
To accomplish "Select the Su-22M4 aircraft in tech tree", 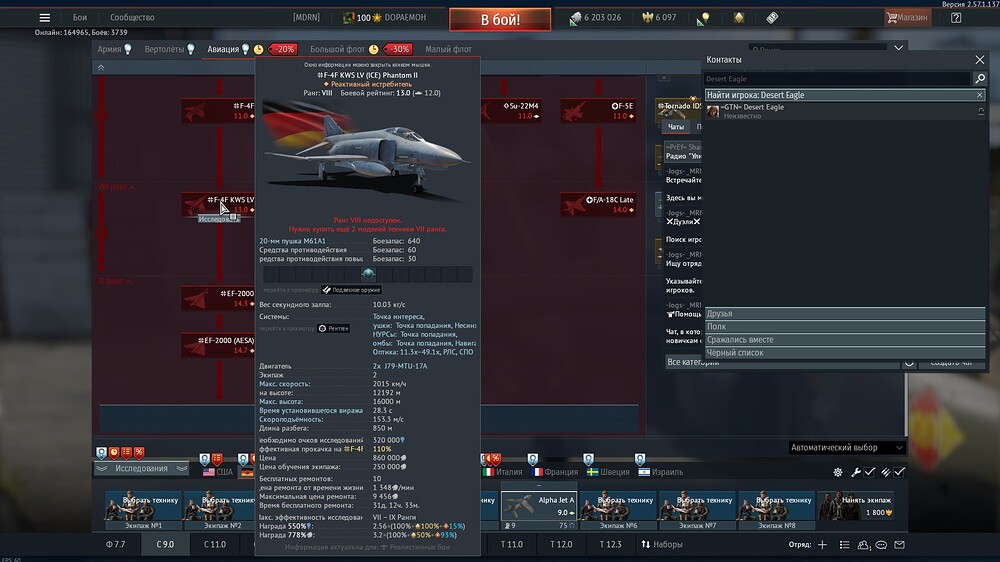I will pos(510,110).
